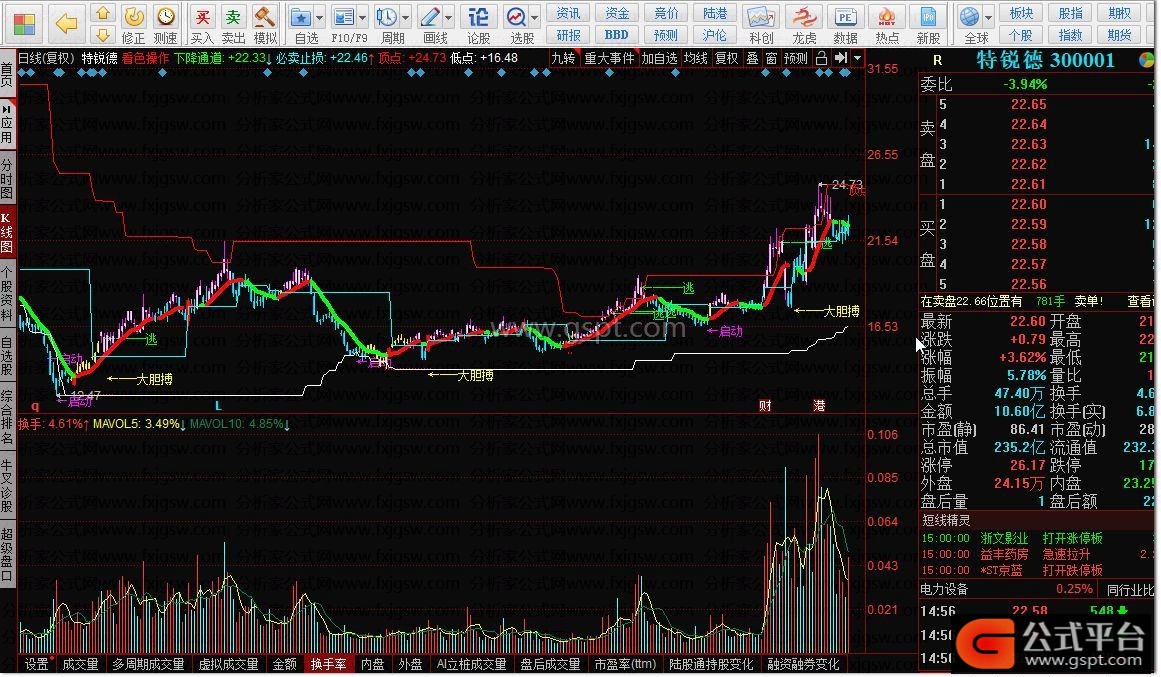Image resolution: width=1161 pixels, height=677 pixels.
Task: Click the 板块 sector button
Action: point(1021,13)
